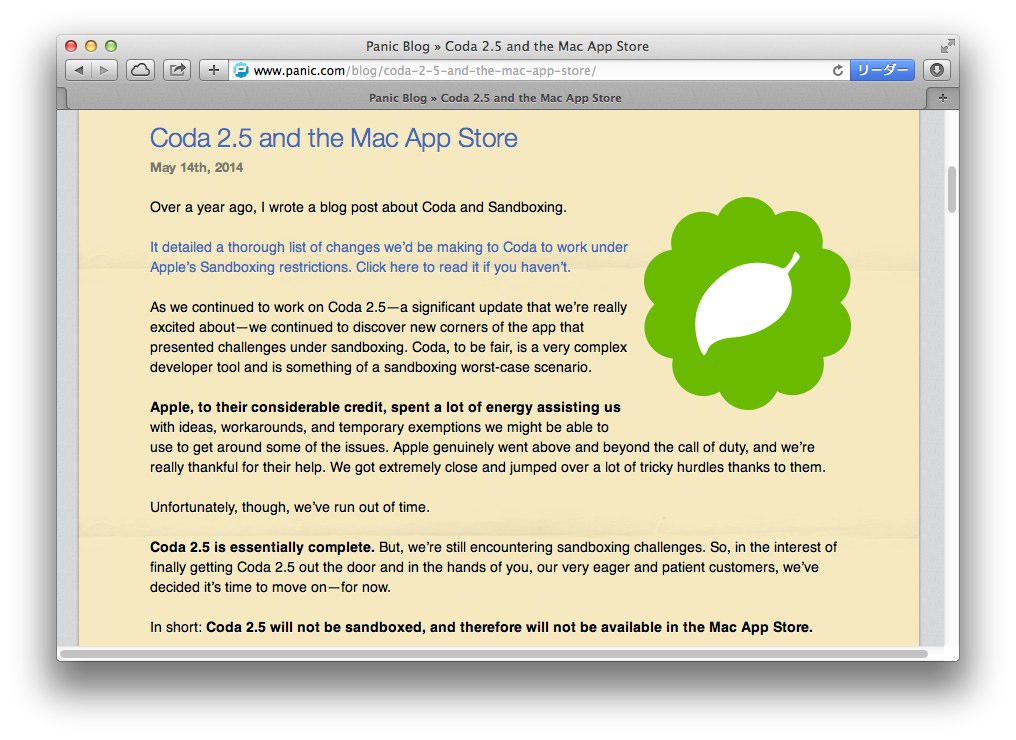The height and width of the screenshot is (740, 1016).
Task: Close the window with the red button
Action: pyautogui.click(x=71, y=46)
